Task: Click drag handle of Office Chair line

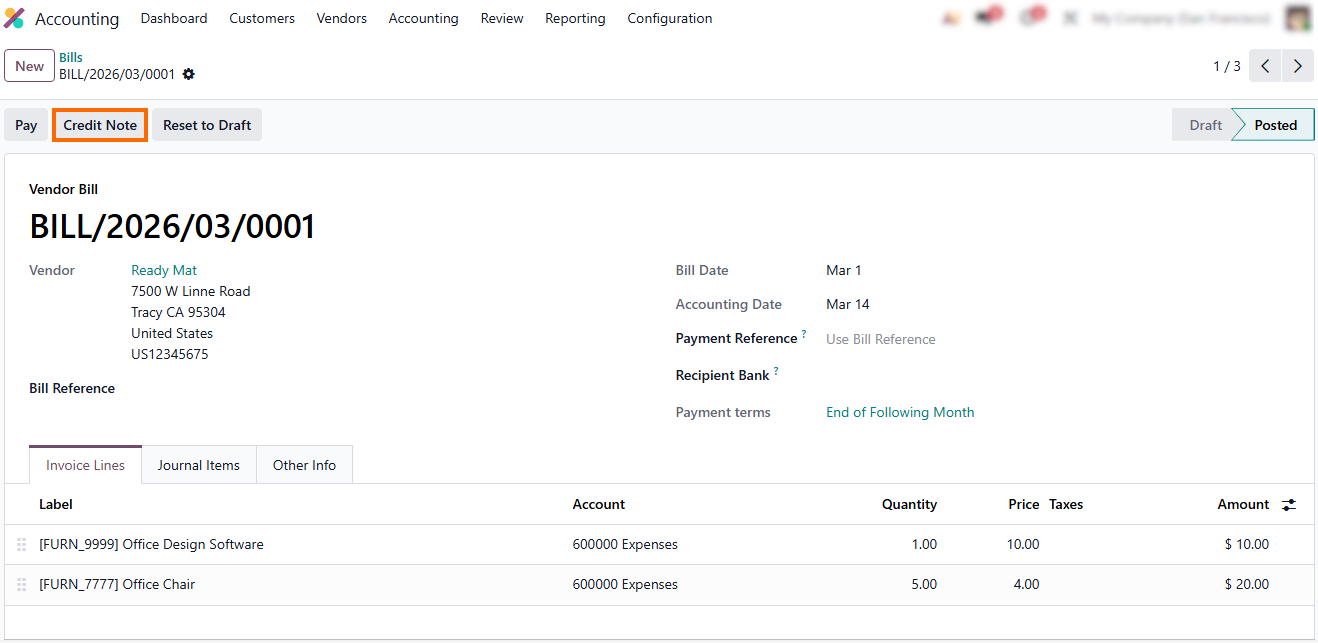Action: click(22, 585)
